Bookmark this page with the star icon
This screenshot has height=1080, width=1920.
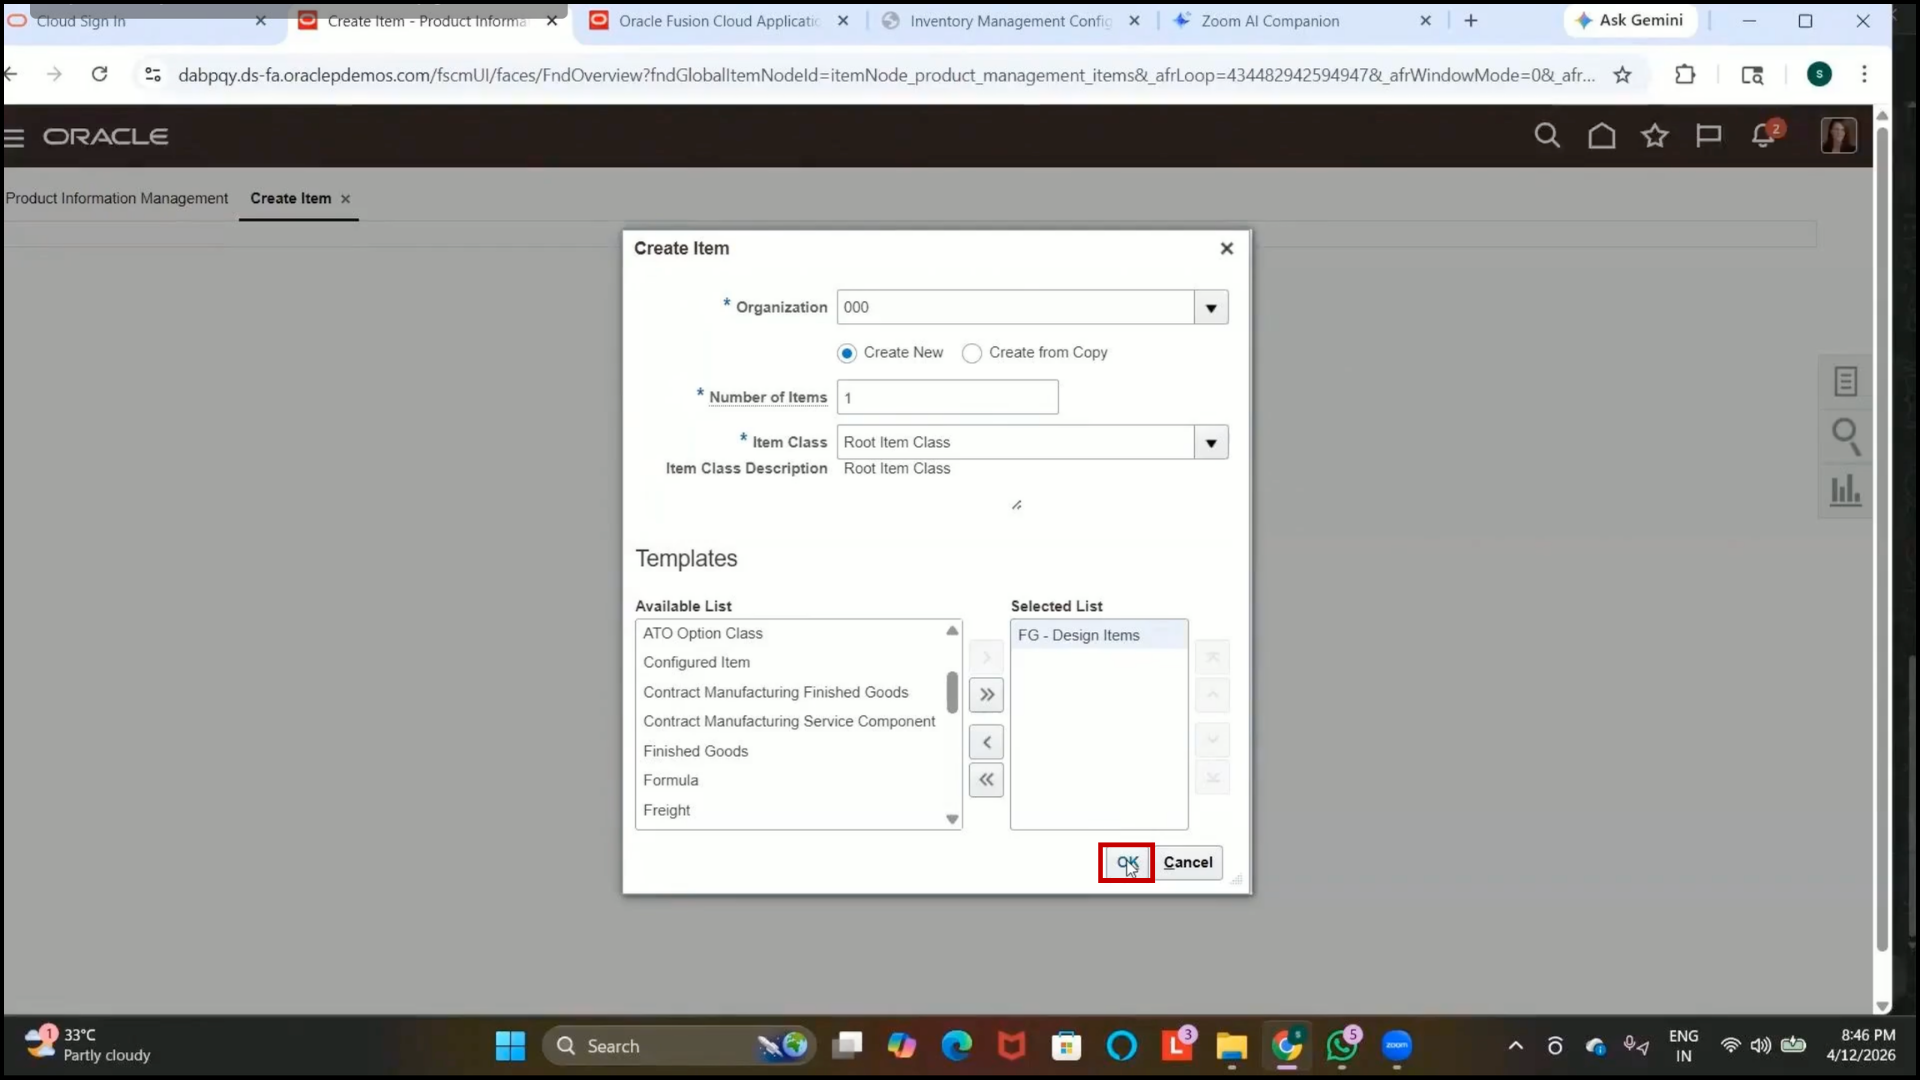pyautogui.click(x=1622, y=75)
